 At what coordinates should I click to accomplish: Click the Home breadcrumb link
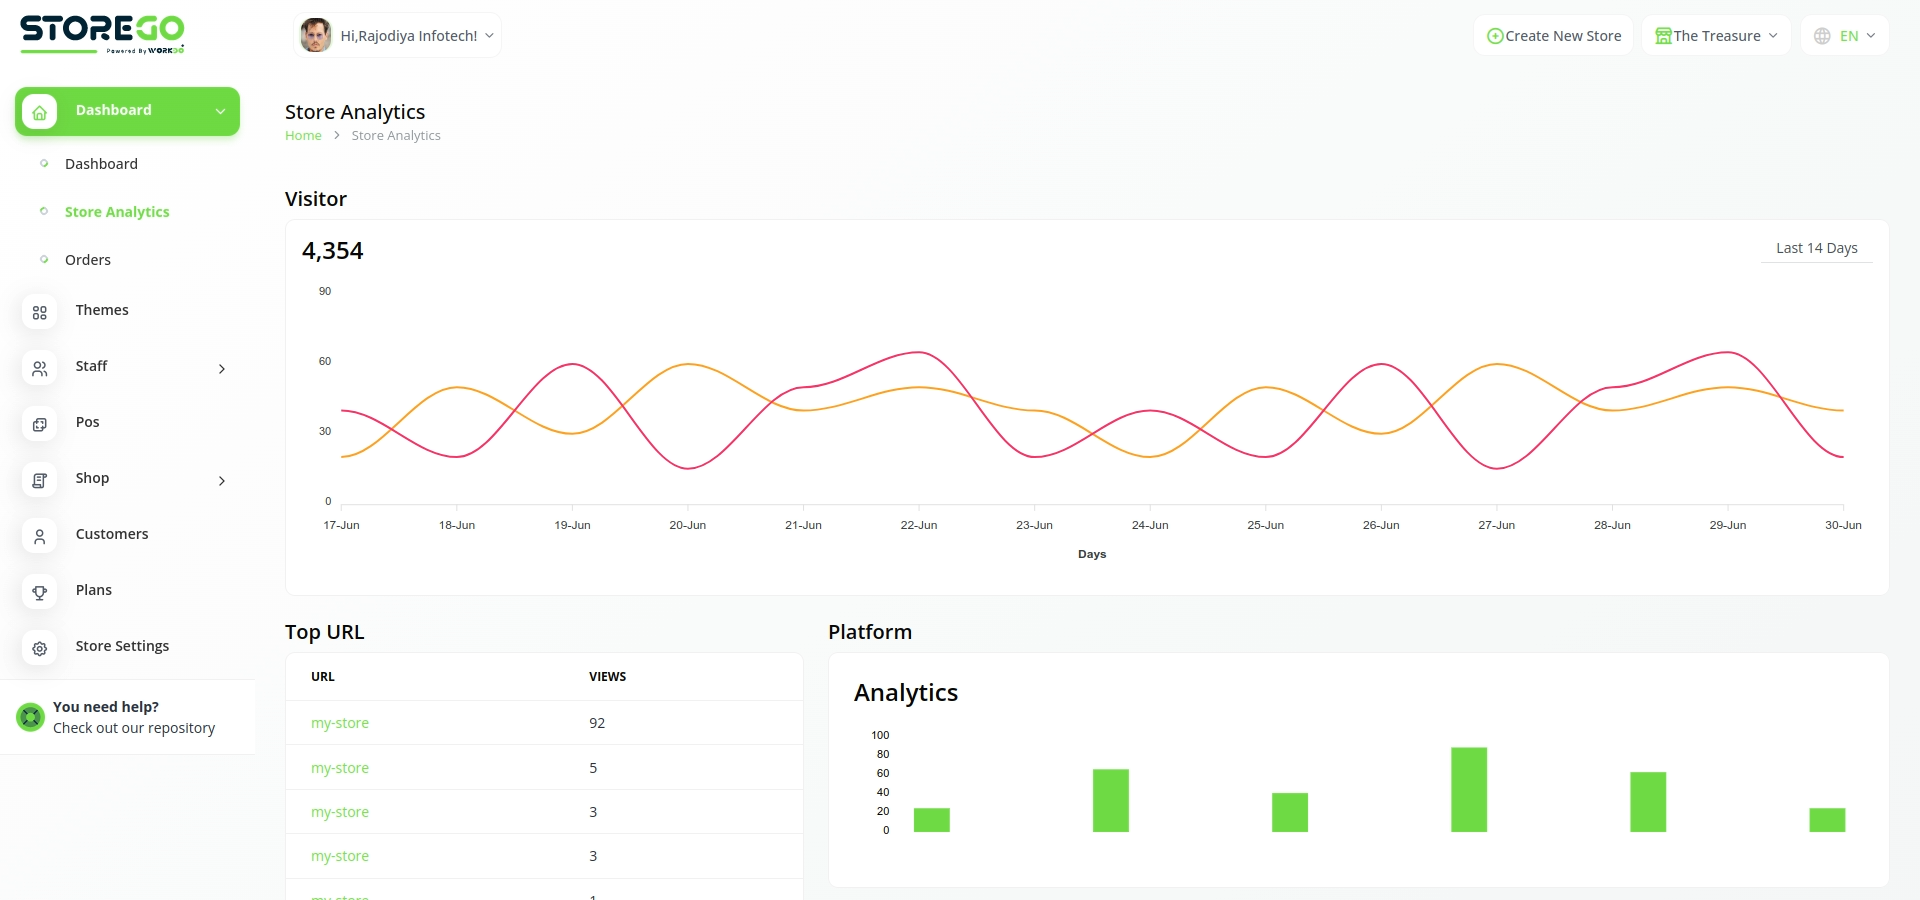point(303,136)
